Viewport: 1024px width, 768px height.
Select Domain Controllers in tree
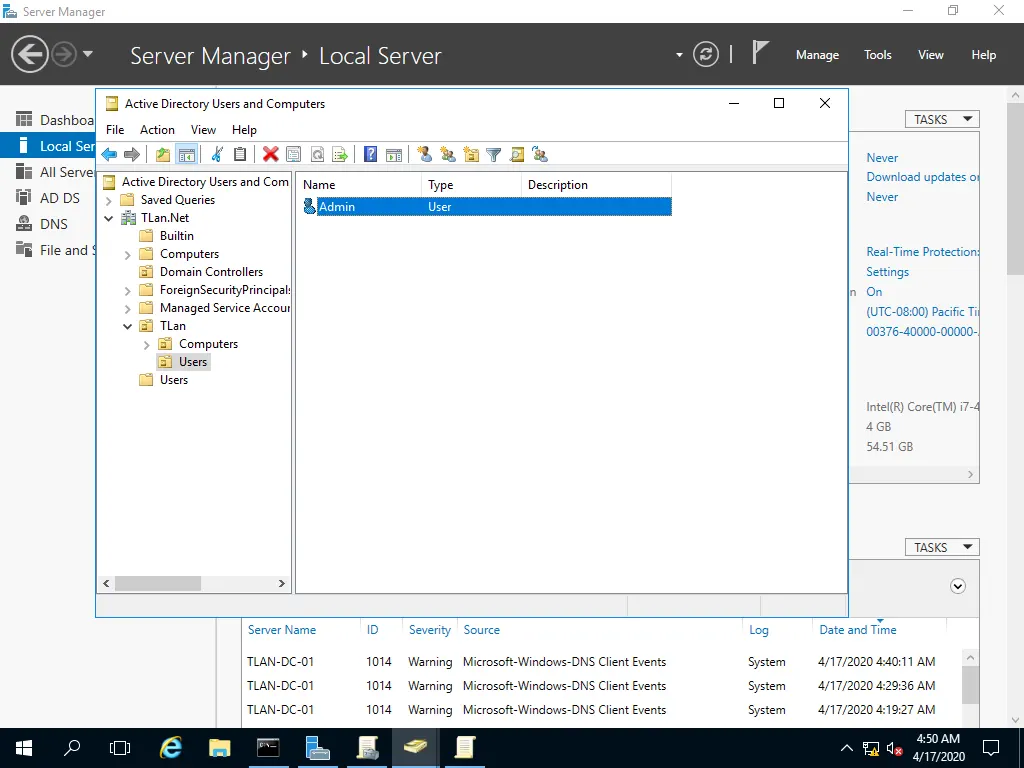[211, 272]
